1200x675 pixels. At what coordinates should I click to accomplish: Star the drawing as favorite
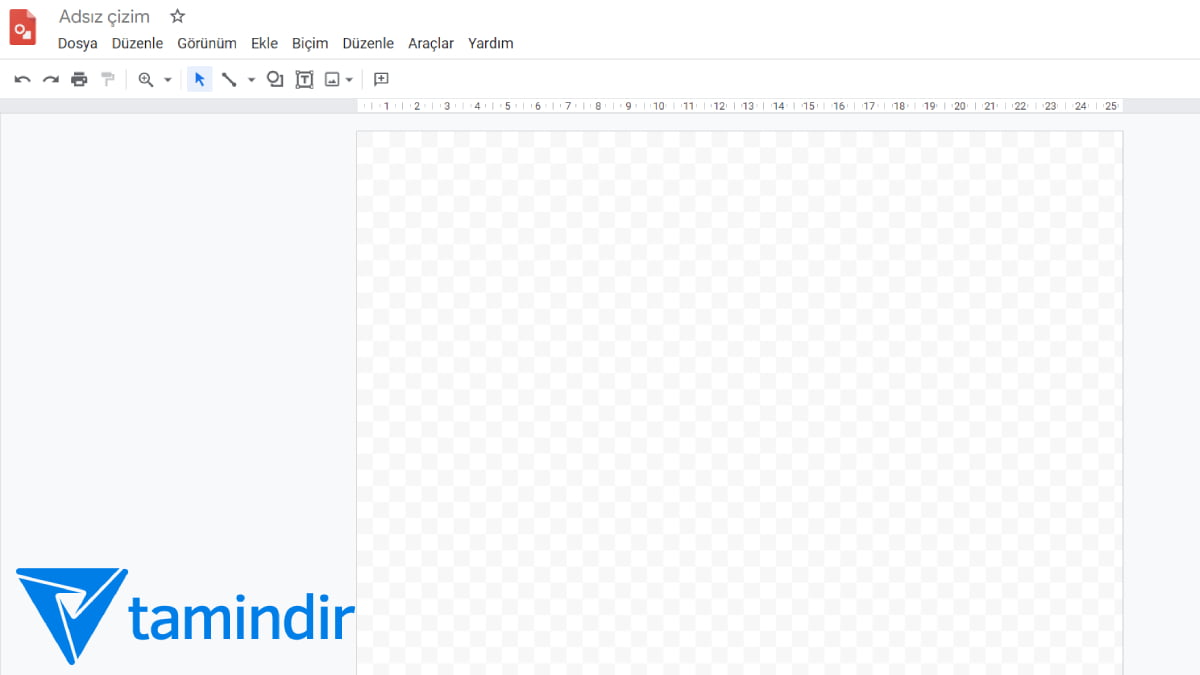tap(177, 16)
